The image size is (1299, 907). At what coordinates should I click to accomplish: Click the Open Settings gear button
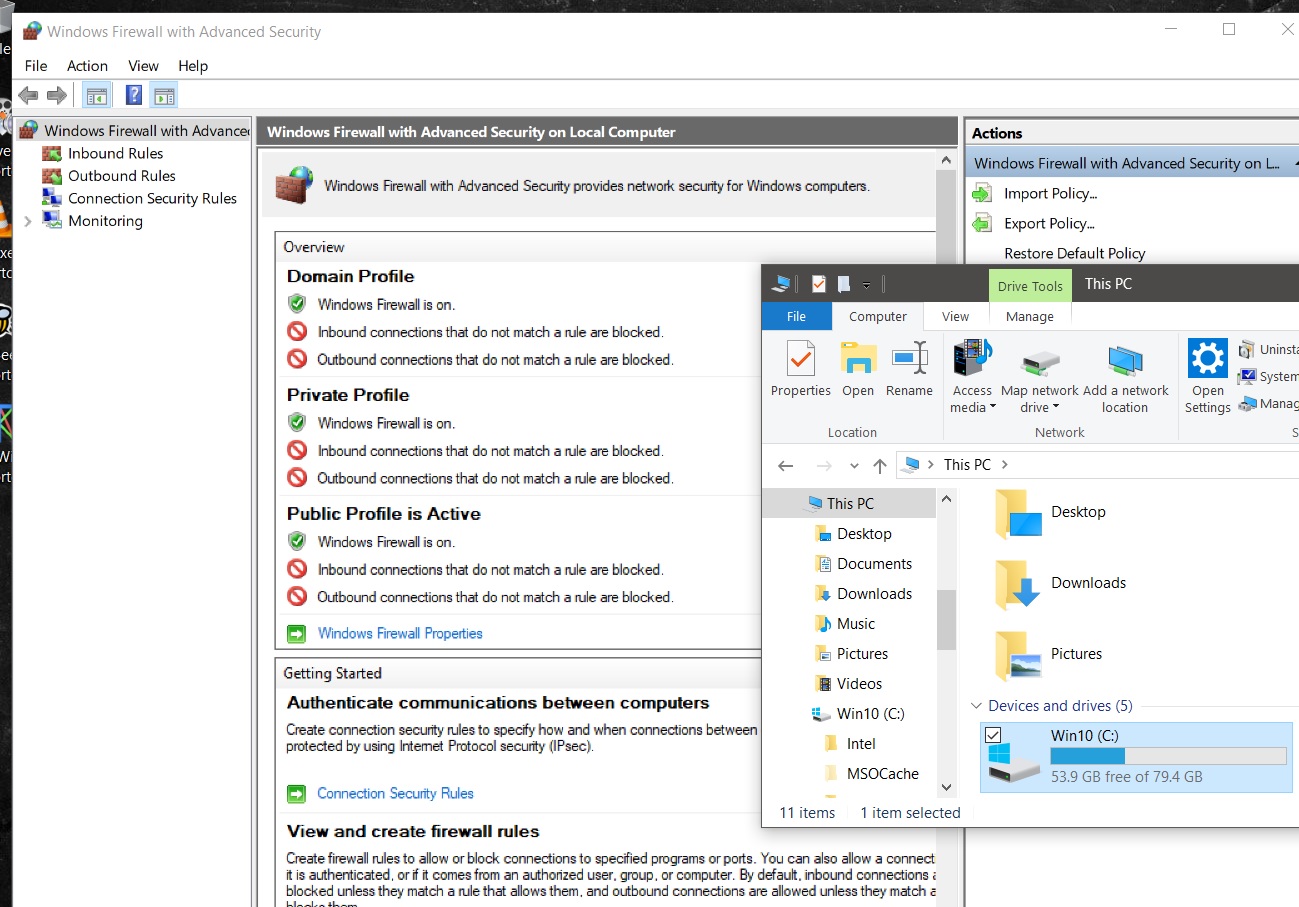click(x=1208, y=376)
